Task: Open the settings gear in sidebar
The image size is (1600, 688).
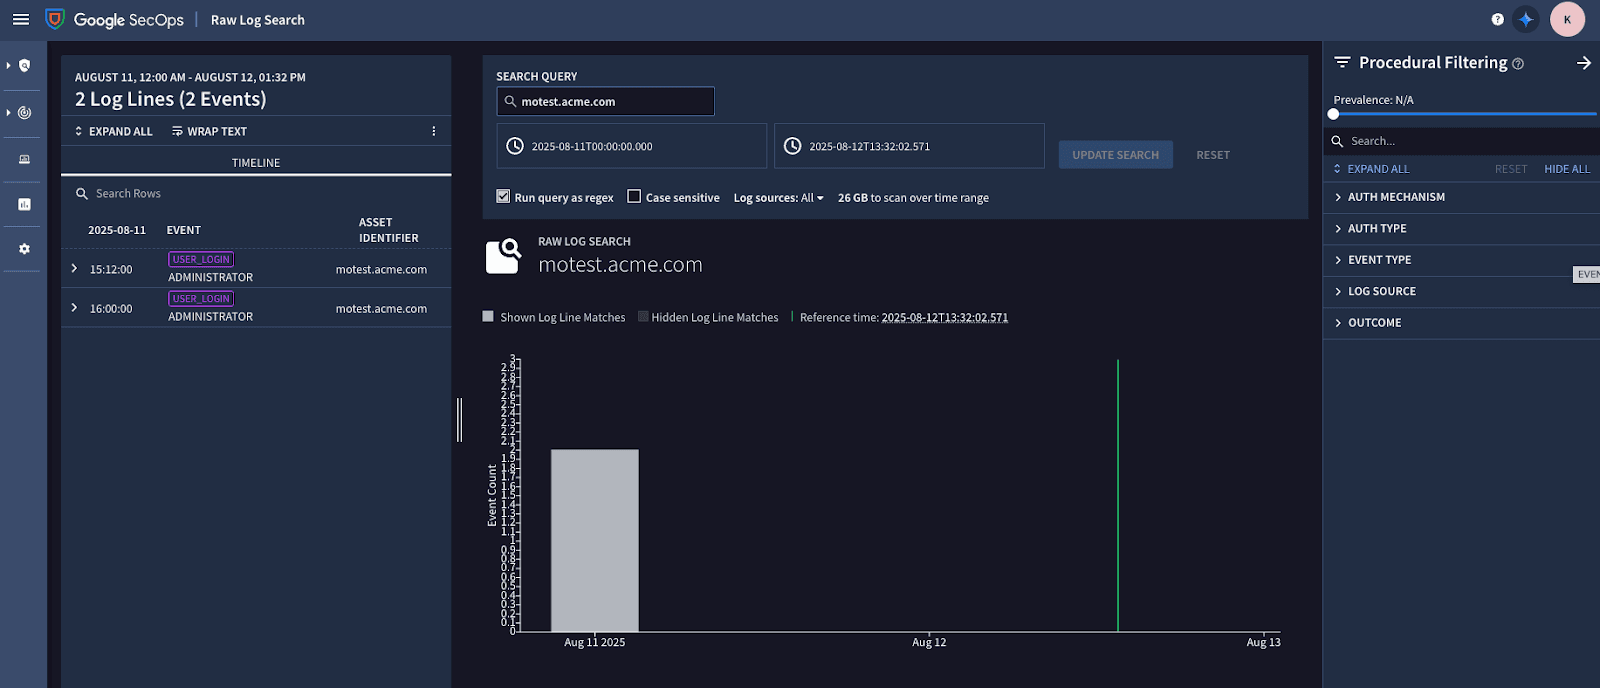Action: point(24,249)
